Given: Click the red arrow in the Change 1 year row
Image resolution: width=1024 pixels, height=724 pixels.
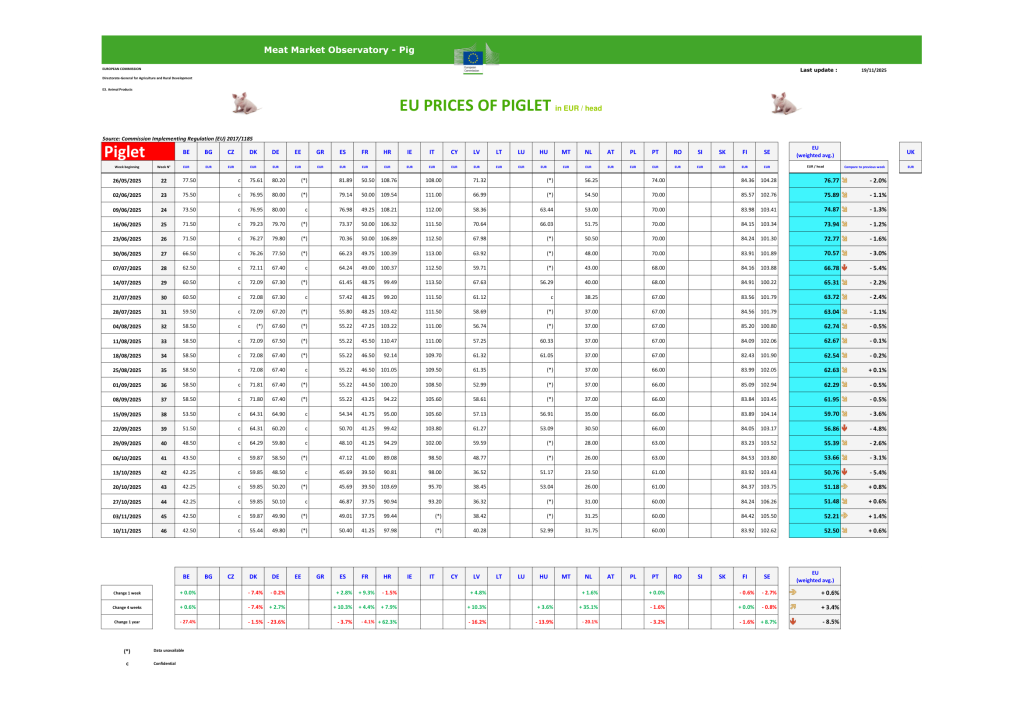Looking at the screenshot, I should [793, 621].
